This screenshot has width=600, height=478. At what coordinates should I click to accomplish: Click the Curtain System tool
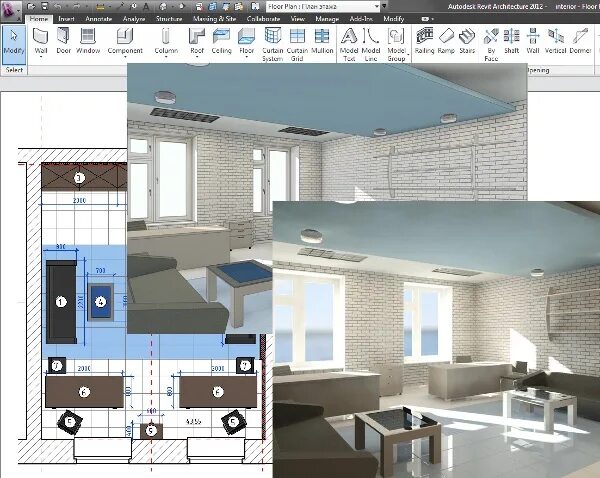point(272,44)
